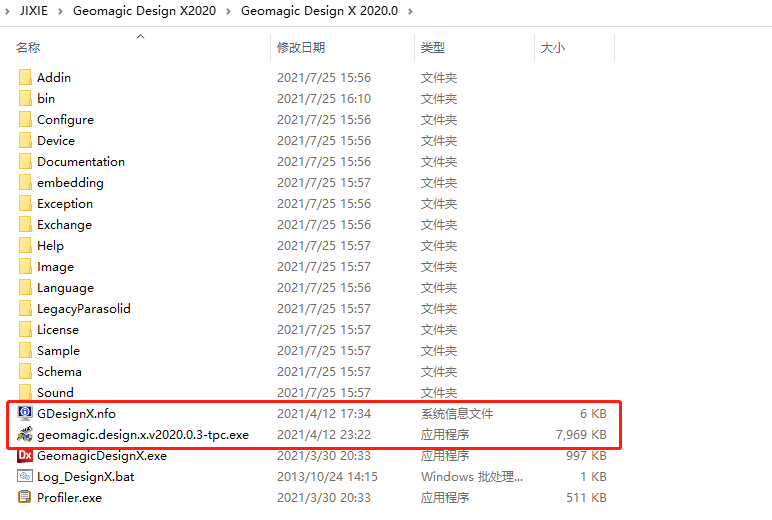Select file name Log_DesignX.bat
This screenshot has width=772, height=520.
pos(86,477)
